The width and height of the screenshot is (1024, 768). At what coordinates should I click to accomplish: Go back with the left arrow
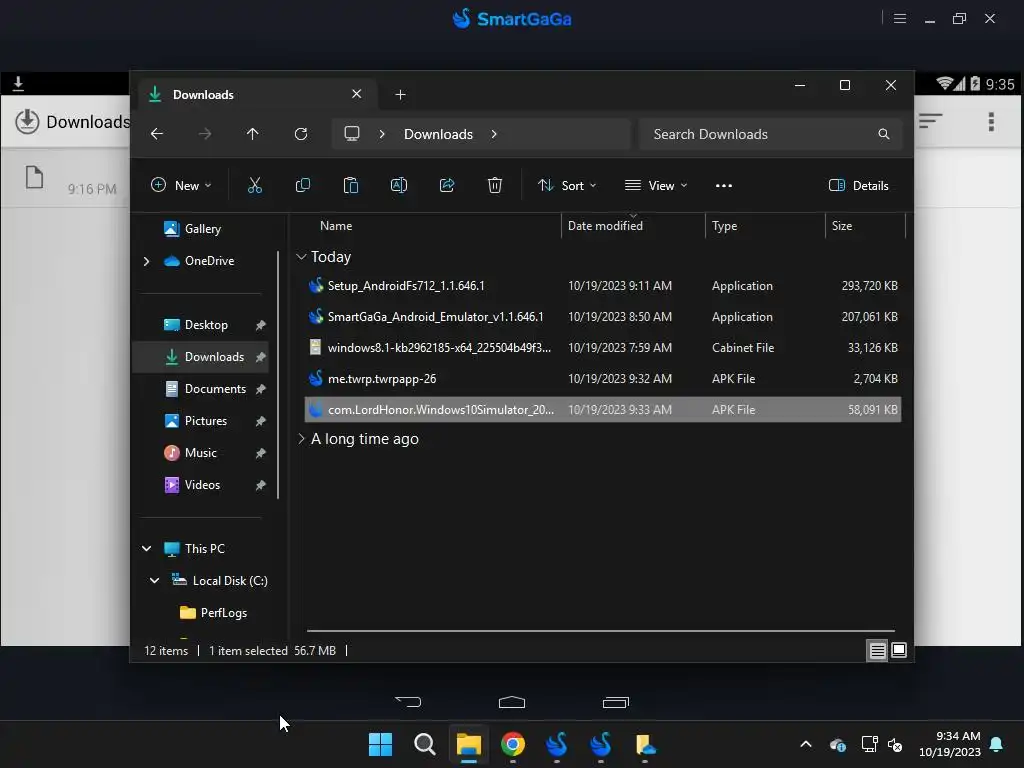(x=157, y=134)
